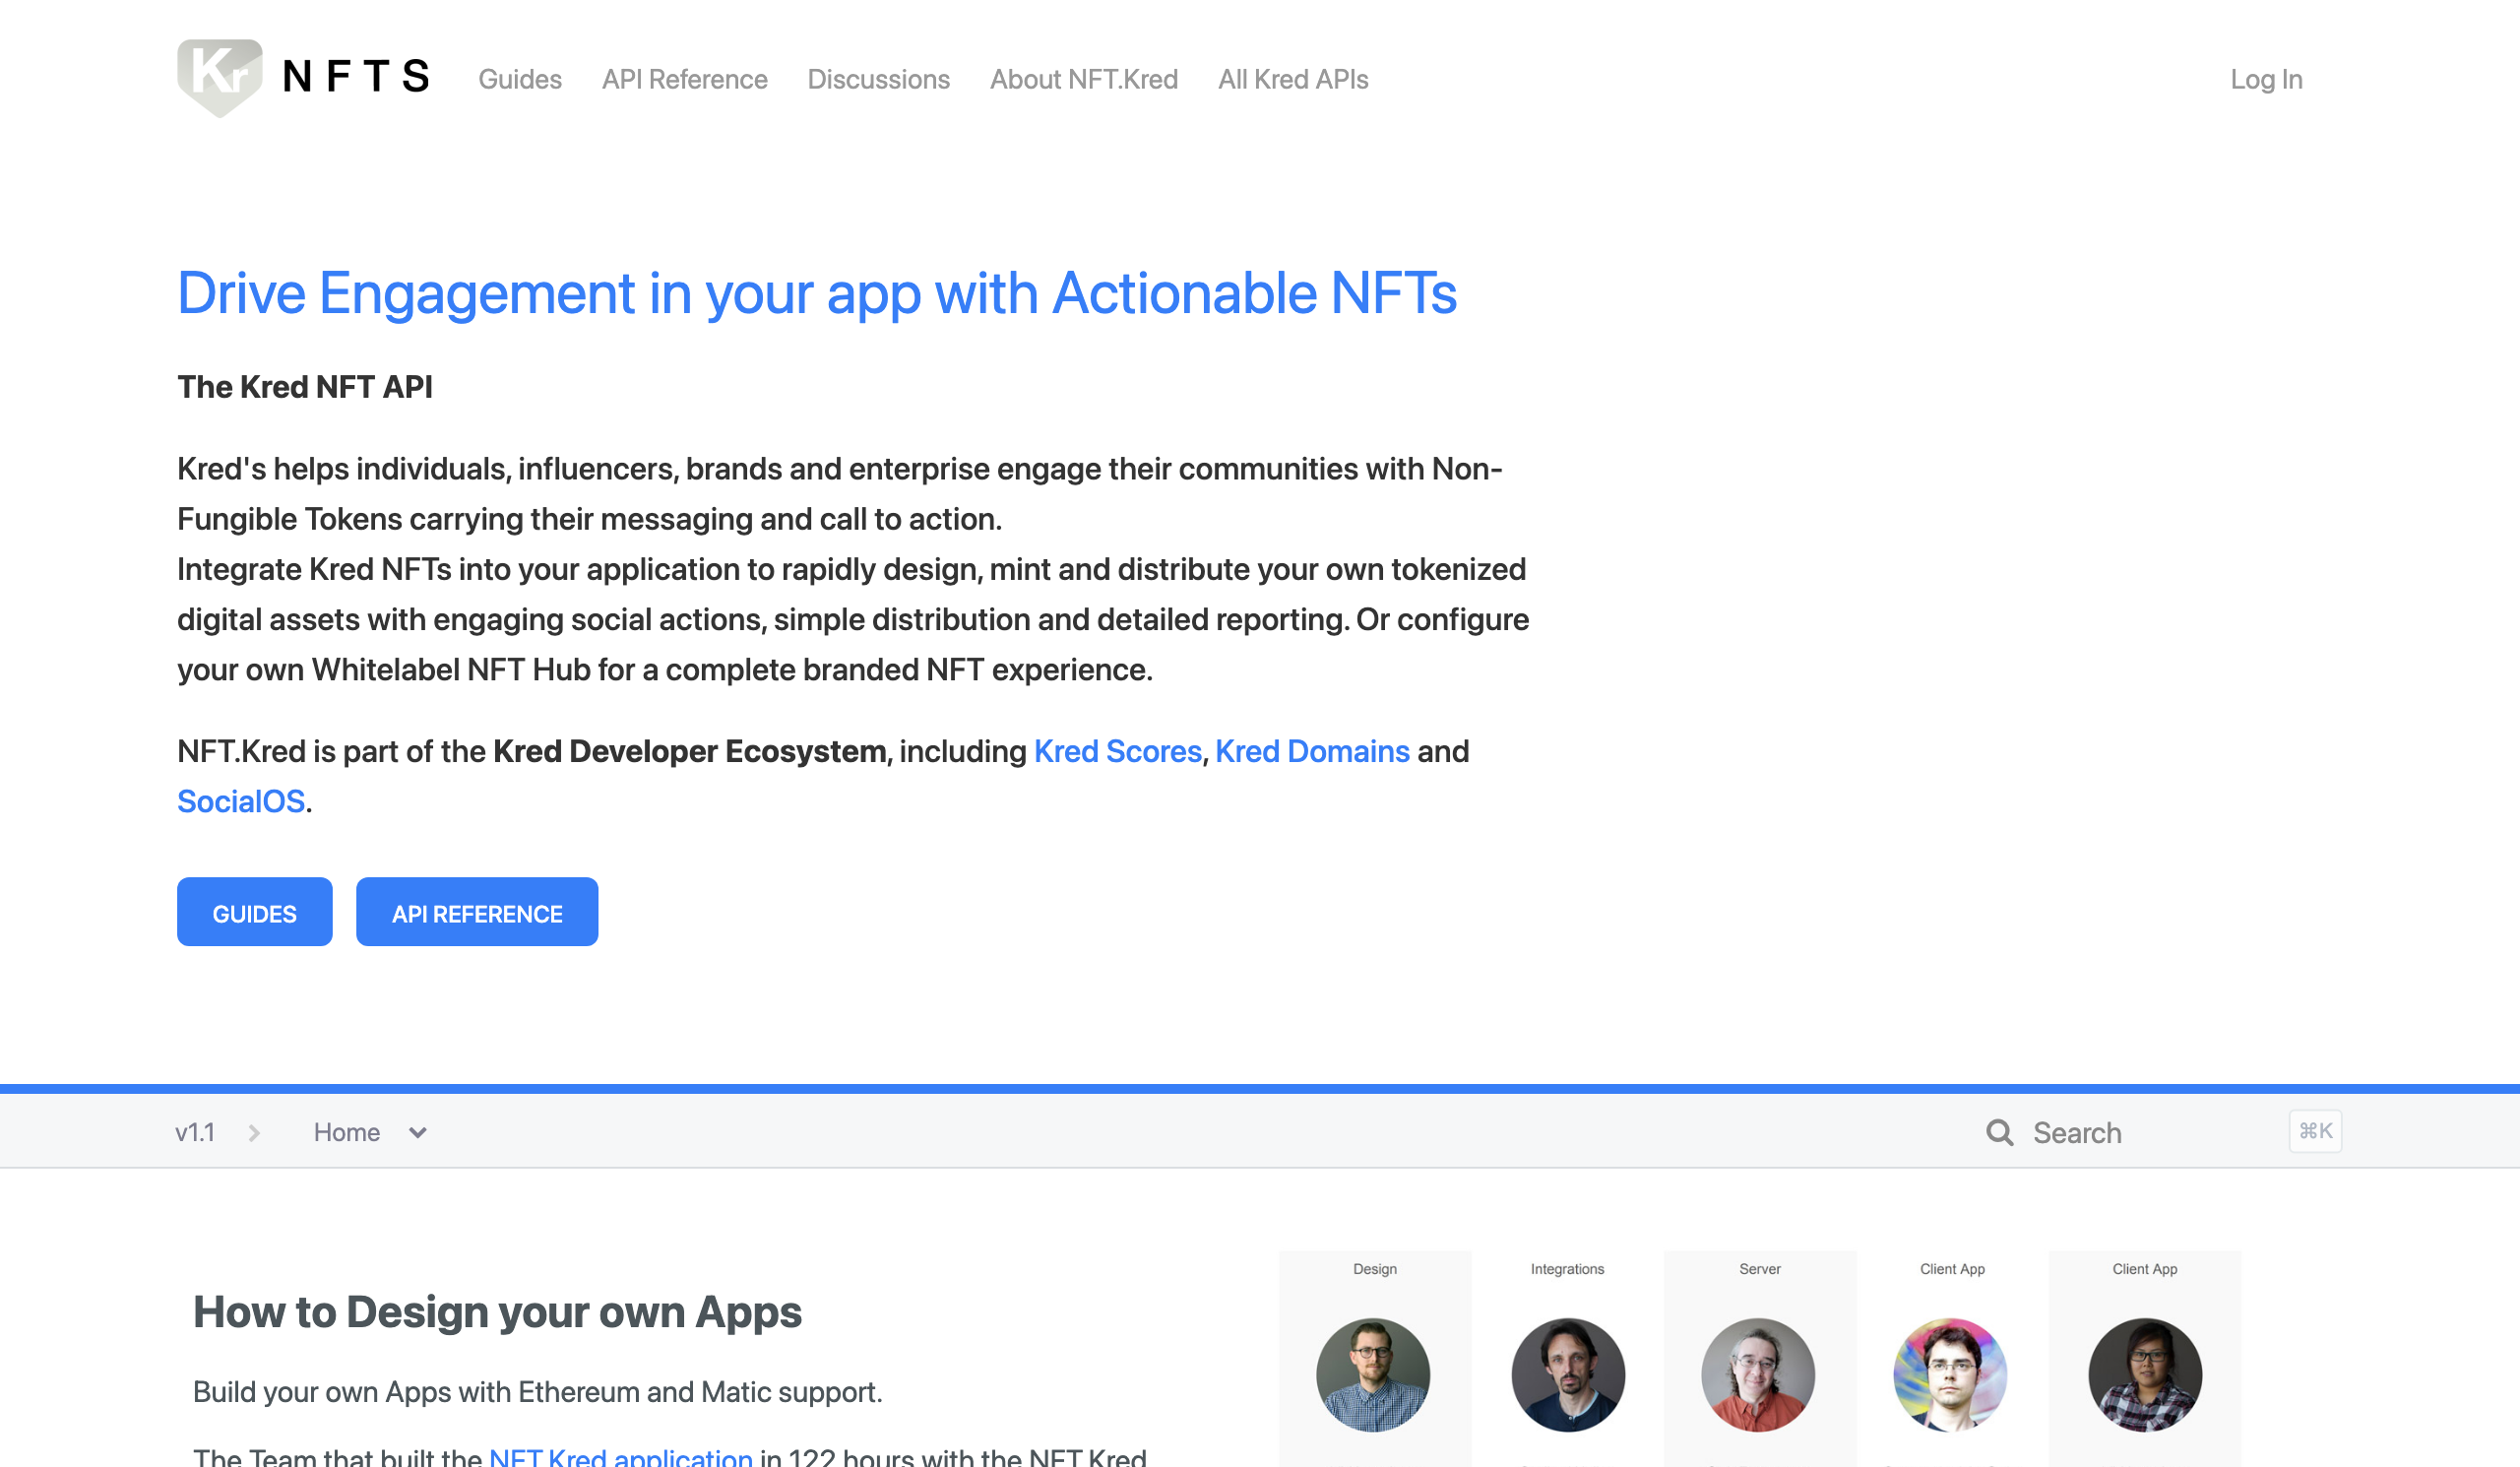
Task: Go to Discussions in the nav bar
Action: (878, 79)
